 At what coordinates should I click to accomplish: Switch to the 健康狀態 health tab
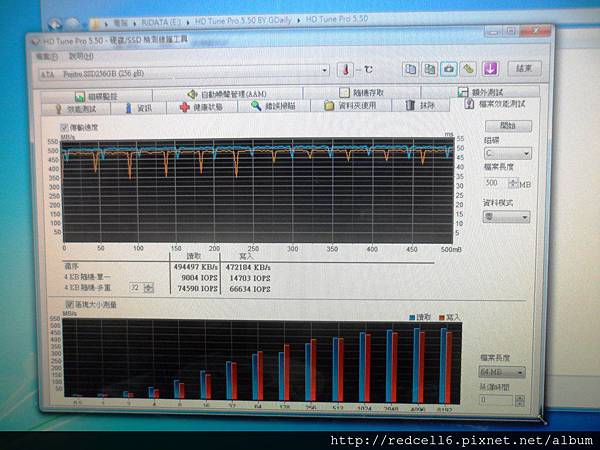point(202,108)
